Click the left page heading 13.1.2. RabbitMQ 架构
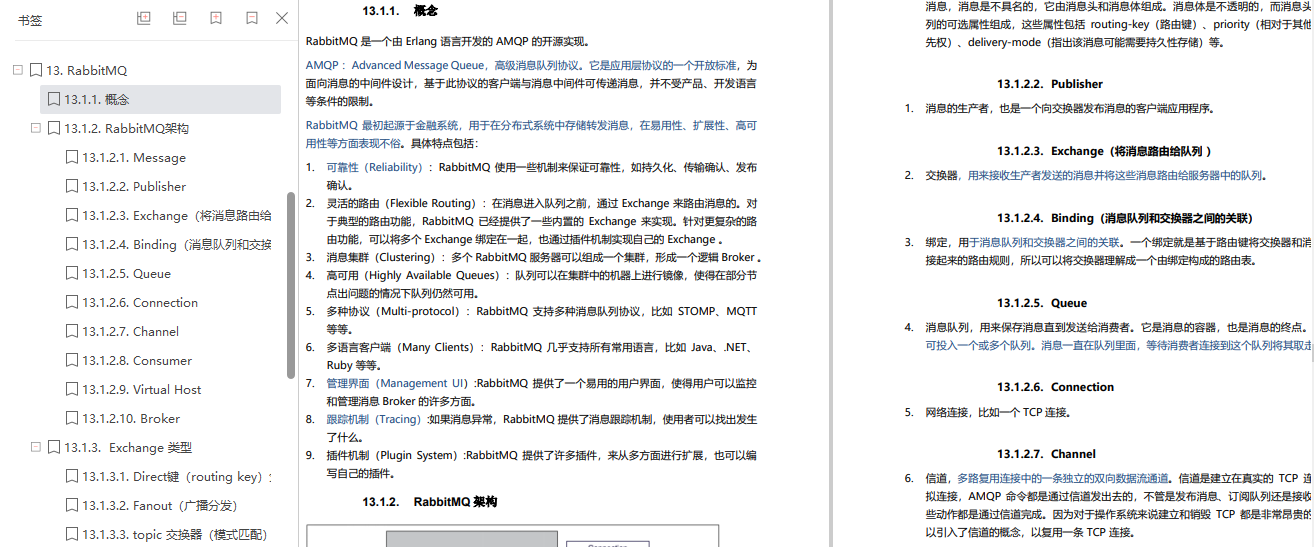The height and width of the screenshot is (547, 1314). (429, 501)
